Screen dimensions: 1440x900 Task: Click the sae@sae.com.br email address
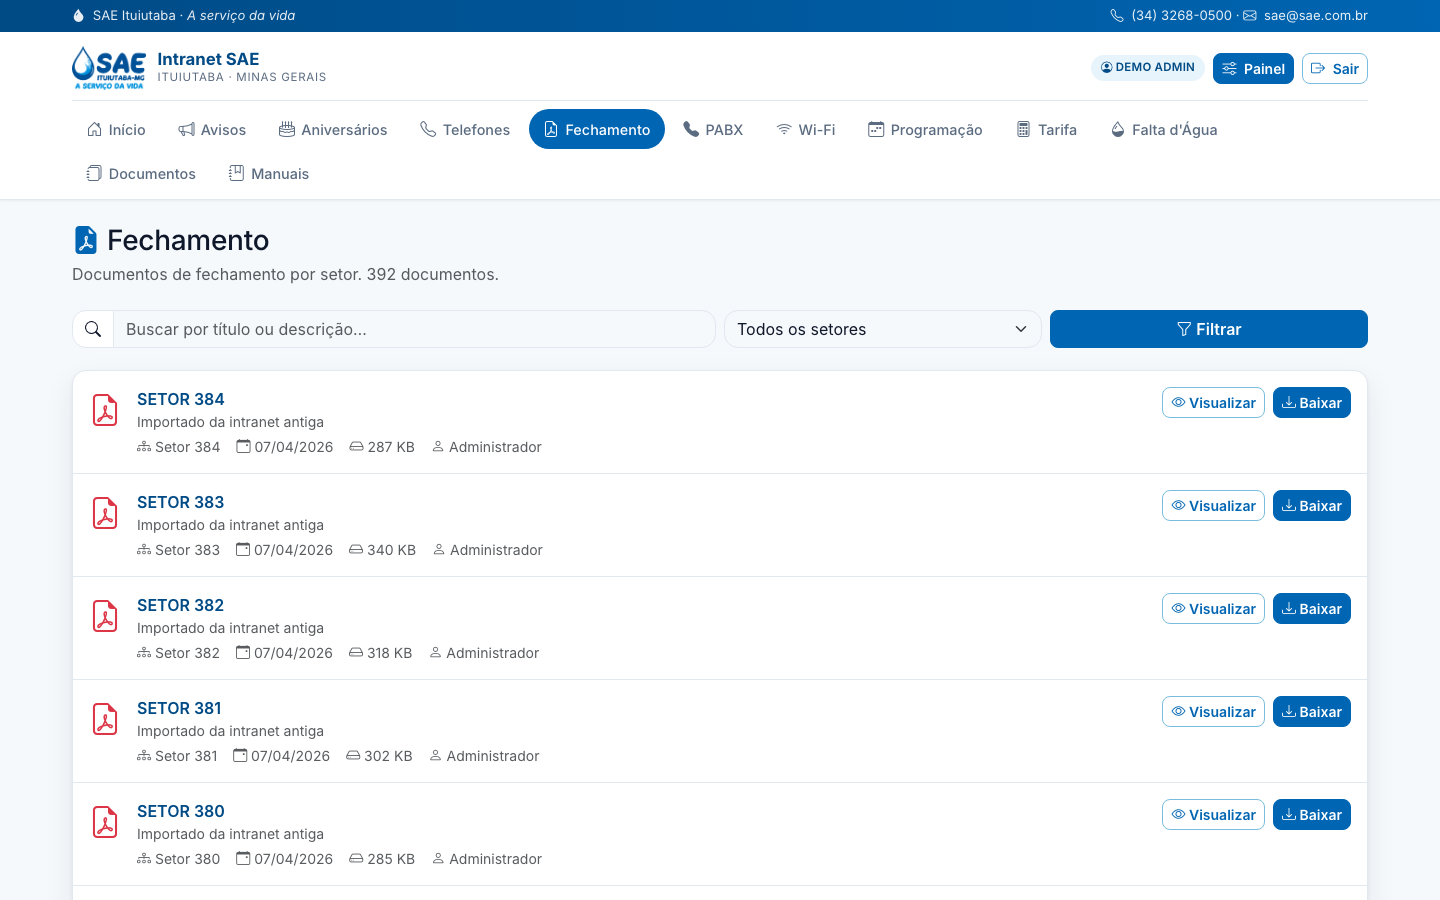click(x=1316, y=15)
